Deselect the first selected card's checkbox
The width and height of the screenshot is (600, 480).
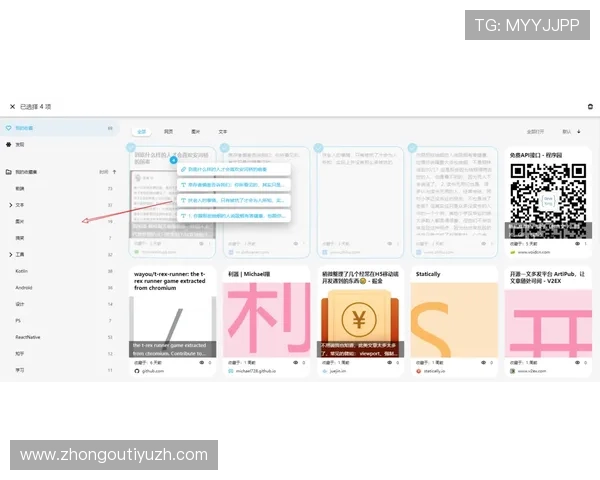tap(130, 148)
